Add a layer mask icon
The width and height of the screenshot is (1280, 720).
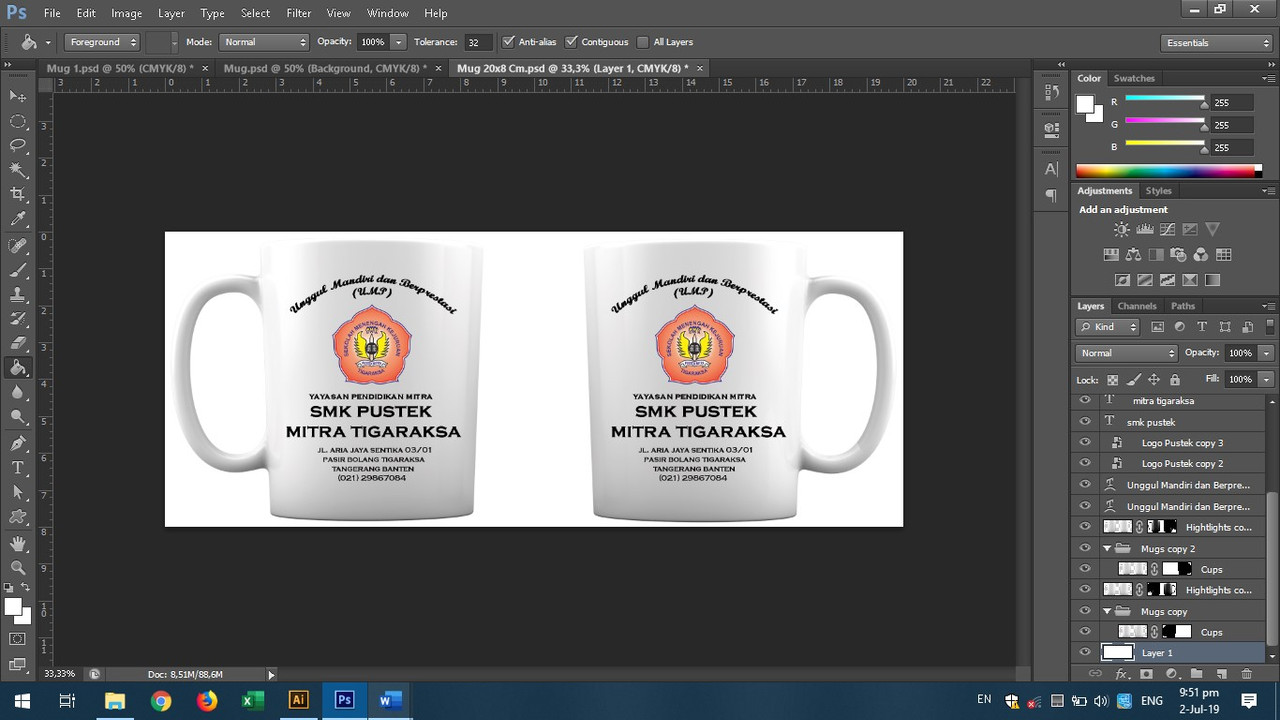click(x=1146, y=674)
